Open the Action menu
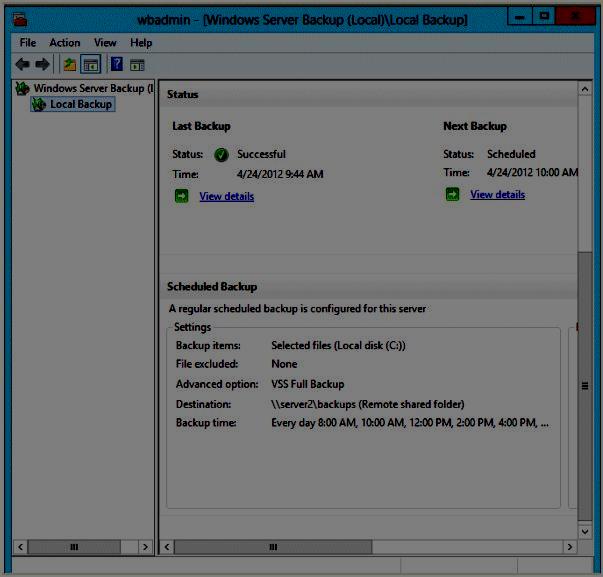Screen dimensions: 603x577 pos(65,43)
